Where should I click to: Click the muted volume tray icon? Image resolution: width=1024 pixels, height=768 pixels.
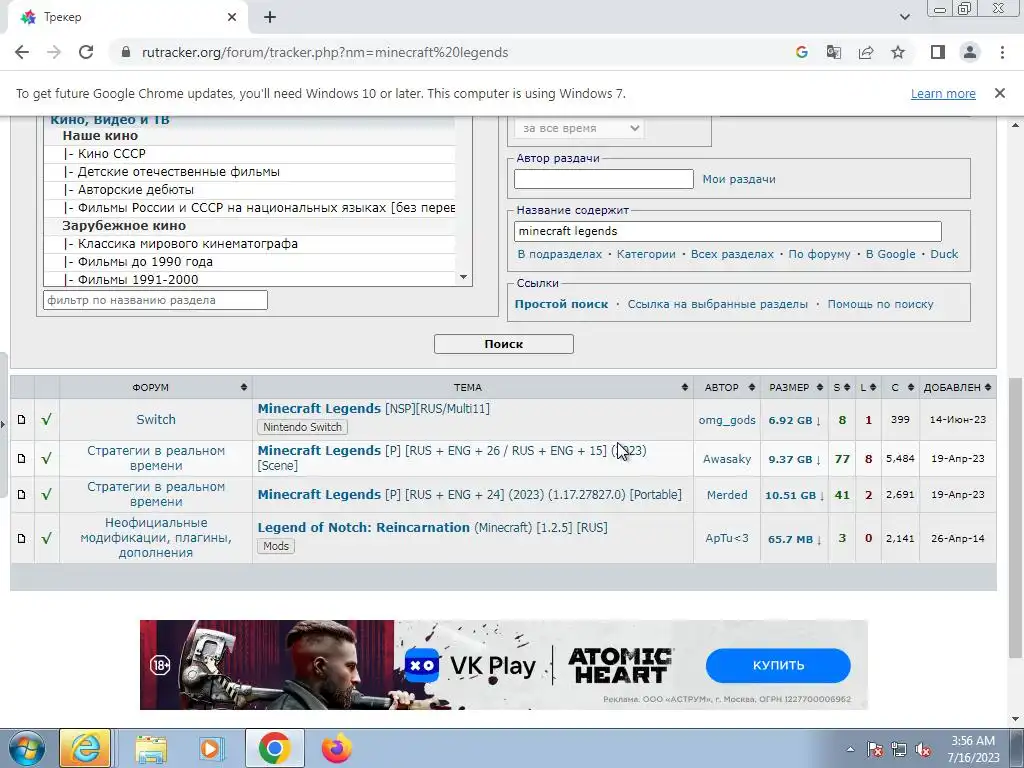tap(922, 750)
